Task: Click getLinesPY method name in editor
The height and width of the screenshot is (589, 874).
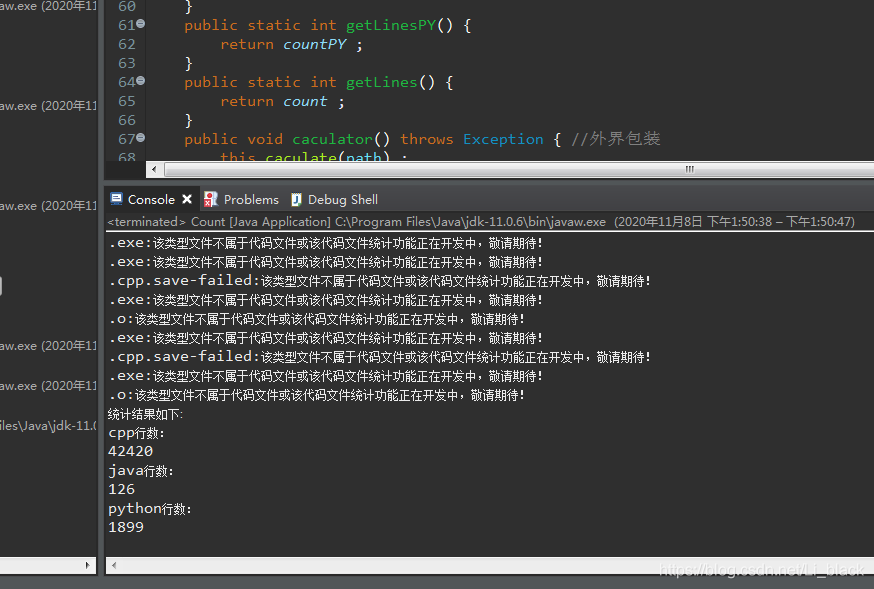Action: [x=391, y=26]
